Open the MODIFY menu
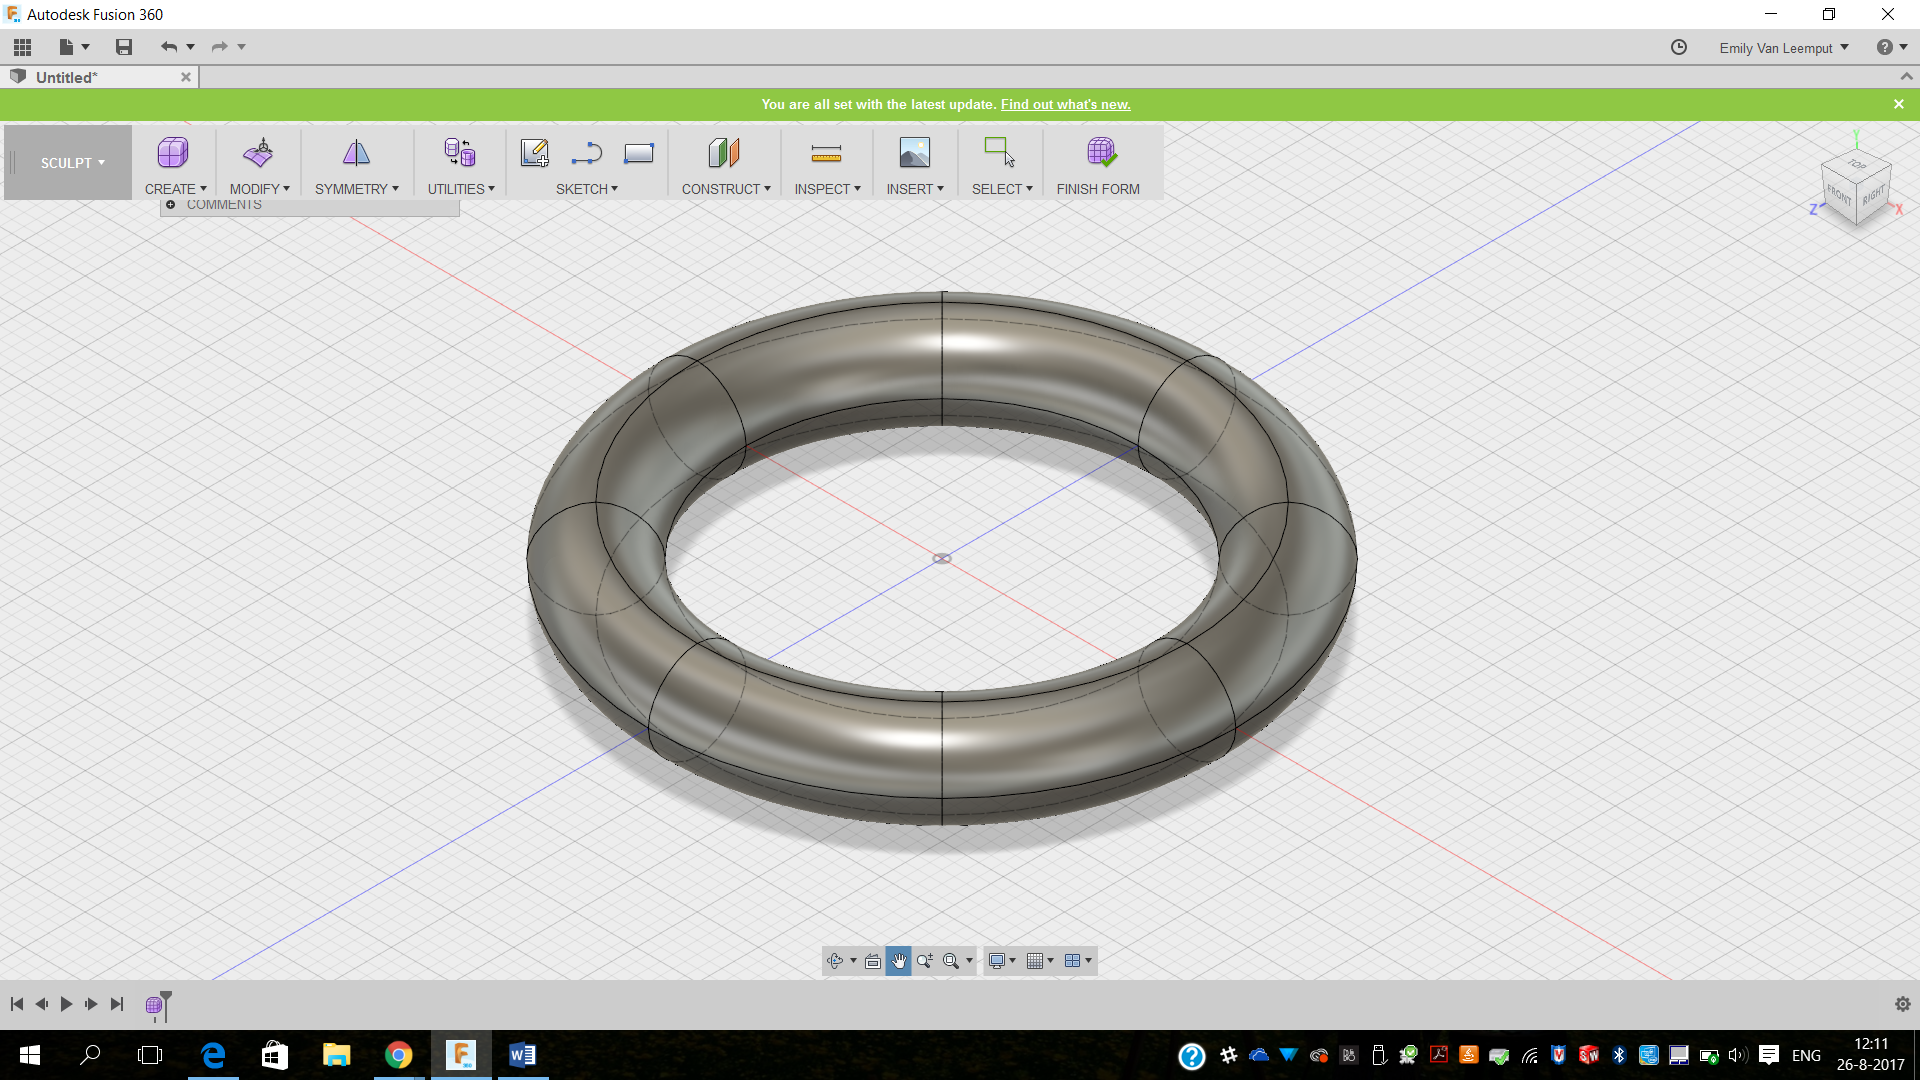The height and width of the screenshot is (1080, 1920). pyautogui.click(x=259, y=189)
